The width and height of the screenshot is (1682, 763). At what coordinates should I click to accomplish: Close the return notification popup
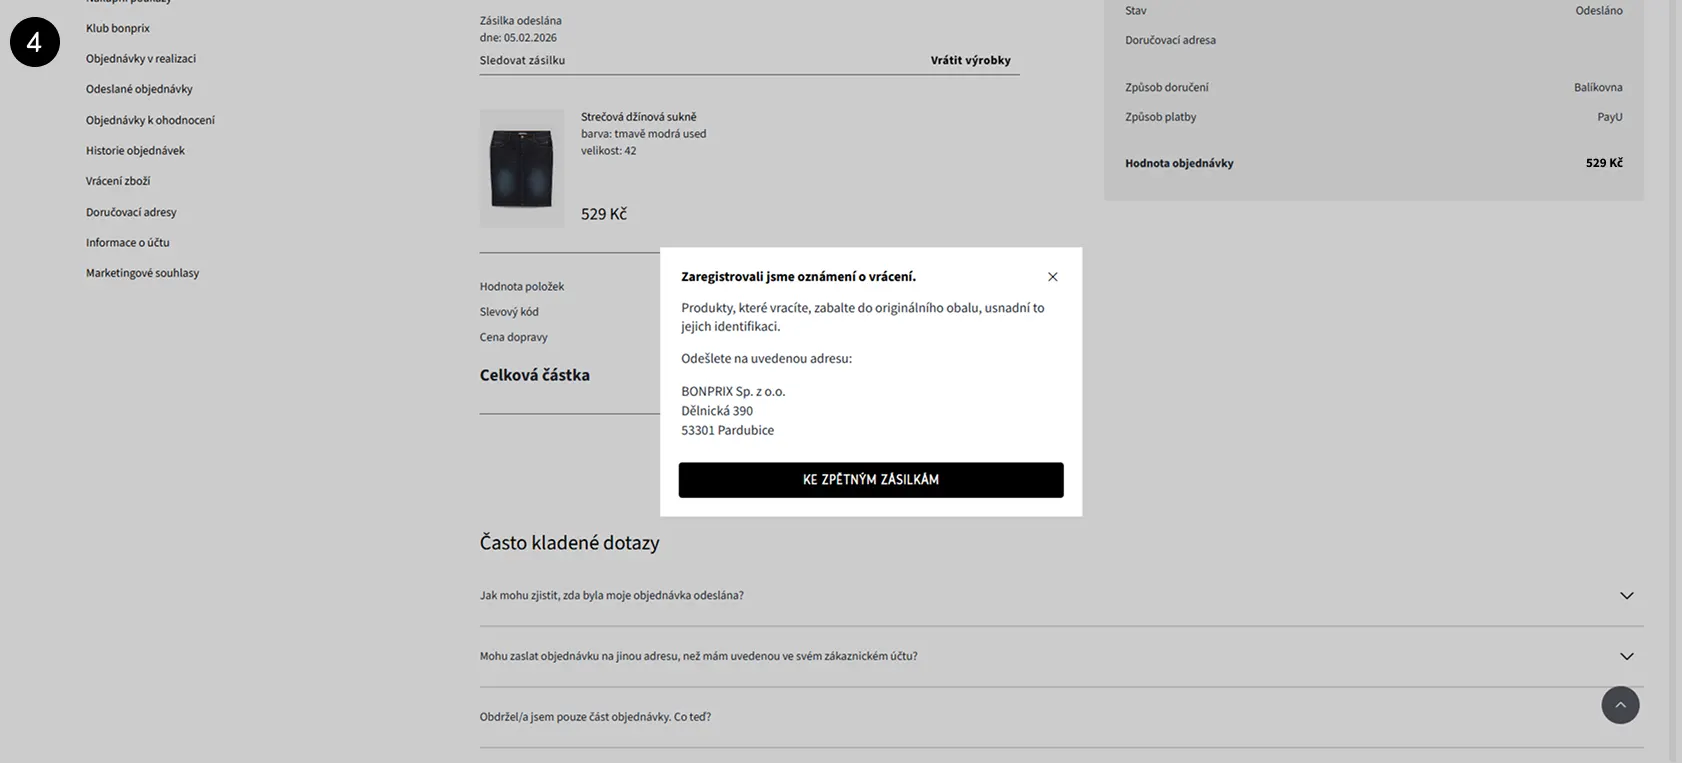(1052, 277)
